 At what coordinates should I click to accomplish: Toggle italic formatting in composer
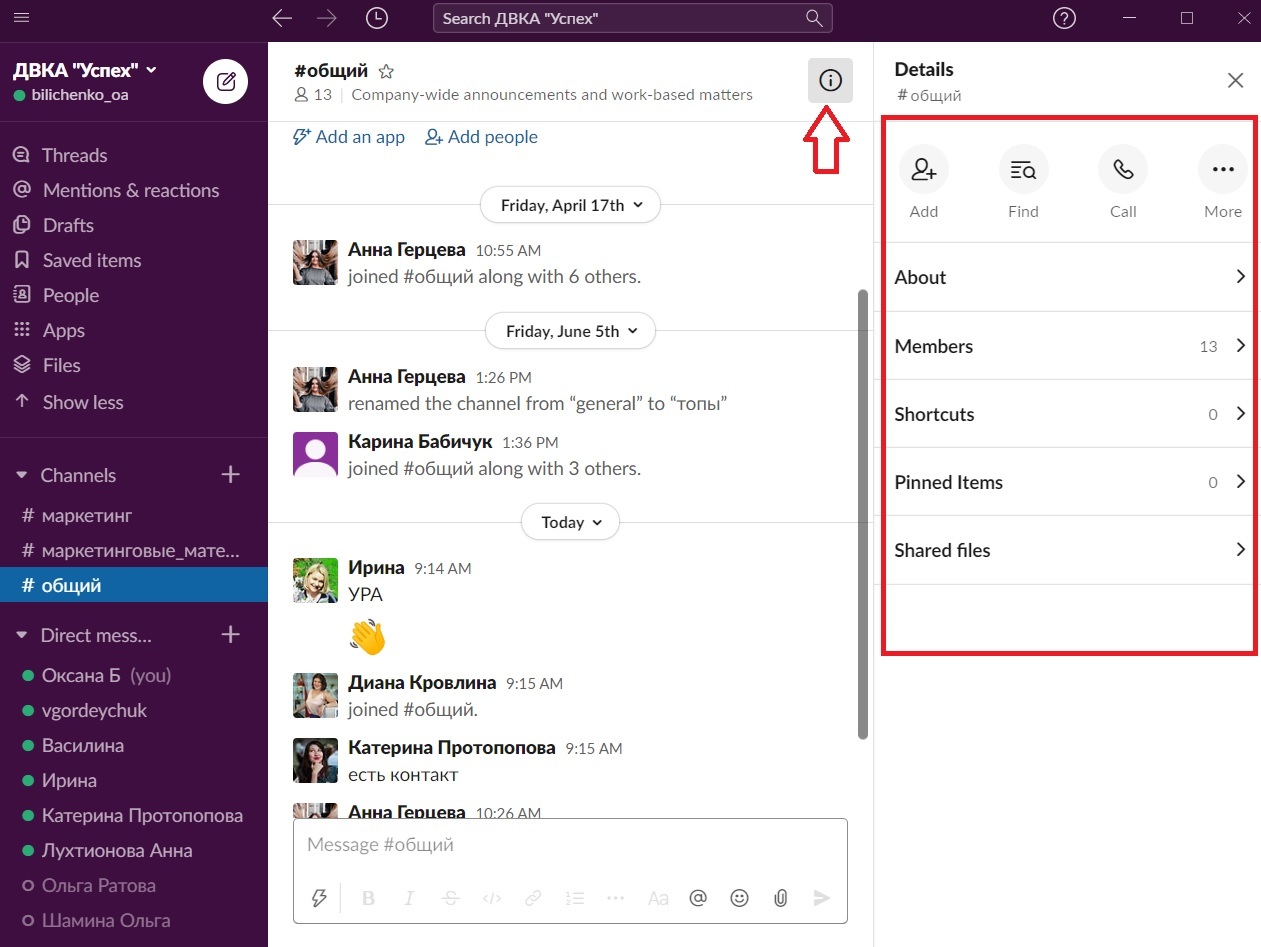click(409, 898)
